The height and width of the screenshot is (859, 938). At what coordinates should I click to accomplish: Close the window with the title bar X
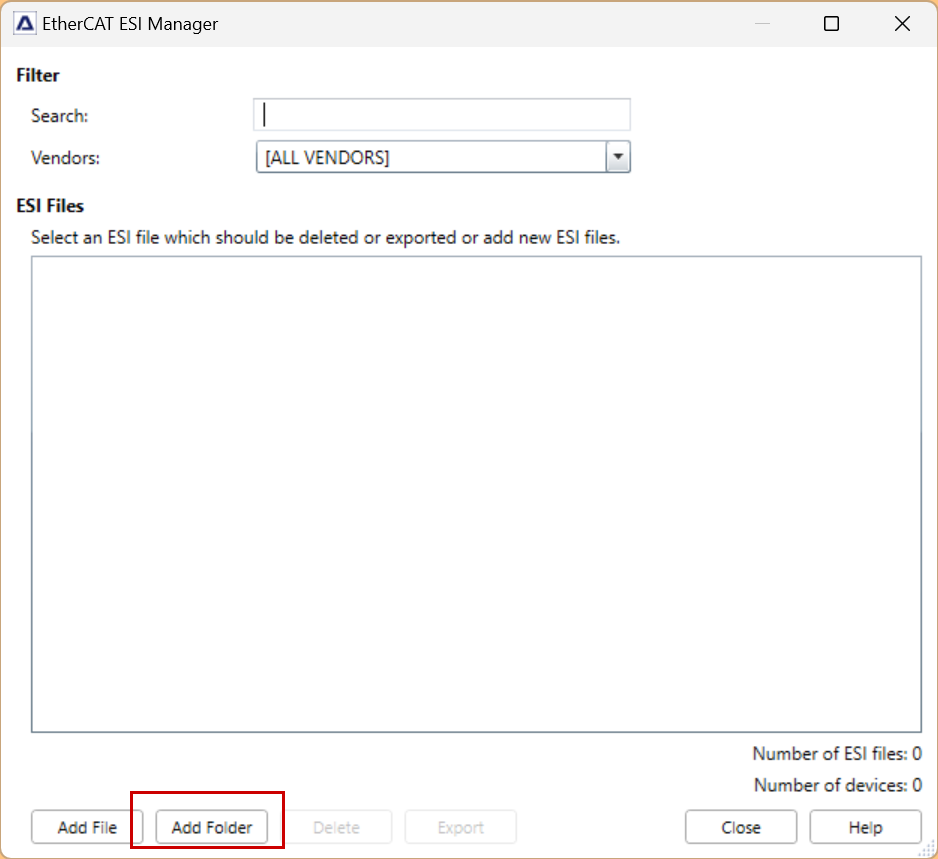click(x=902, y=24)
